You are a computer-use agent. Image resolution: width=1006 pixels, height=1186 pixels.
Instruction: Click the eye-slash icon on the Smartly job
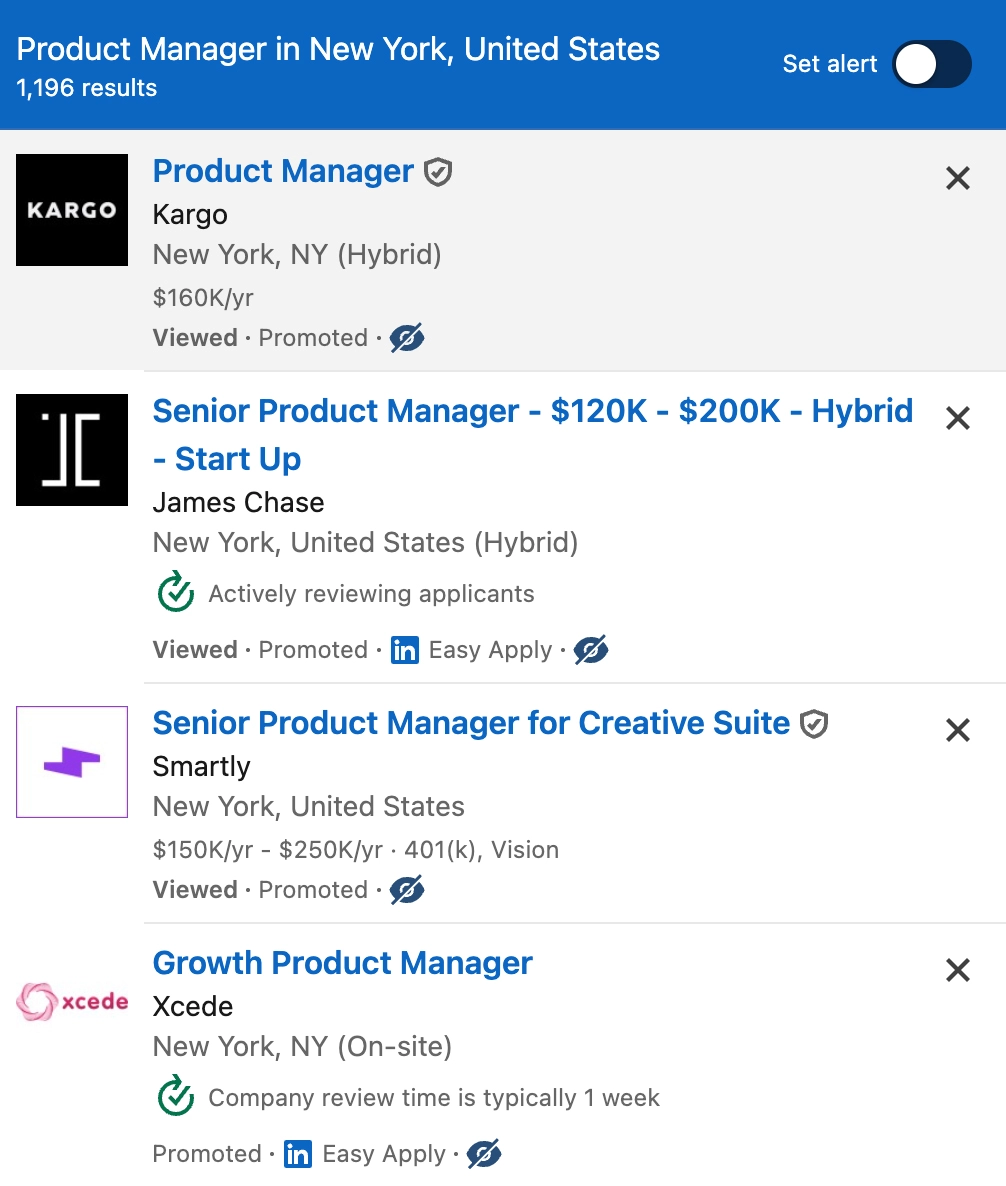[409, 889]
